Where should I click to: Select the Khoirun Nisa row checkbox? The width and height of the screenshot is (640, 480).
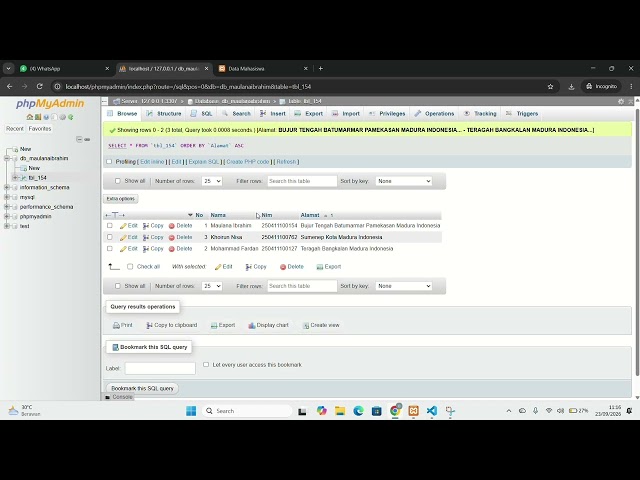pos(110,237)
